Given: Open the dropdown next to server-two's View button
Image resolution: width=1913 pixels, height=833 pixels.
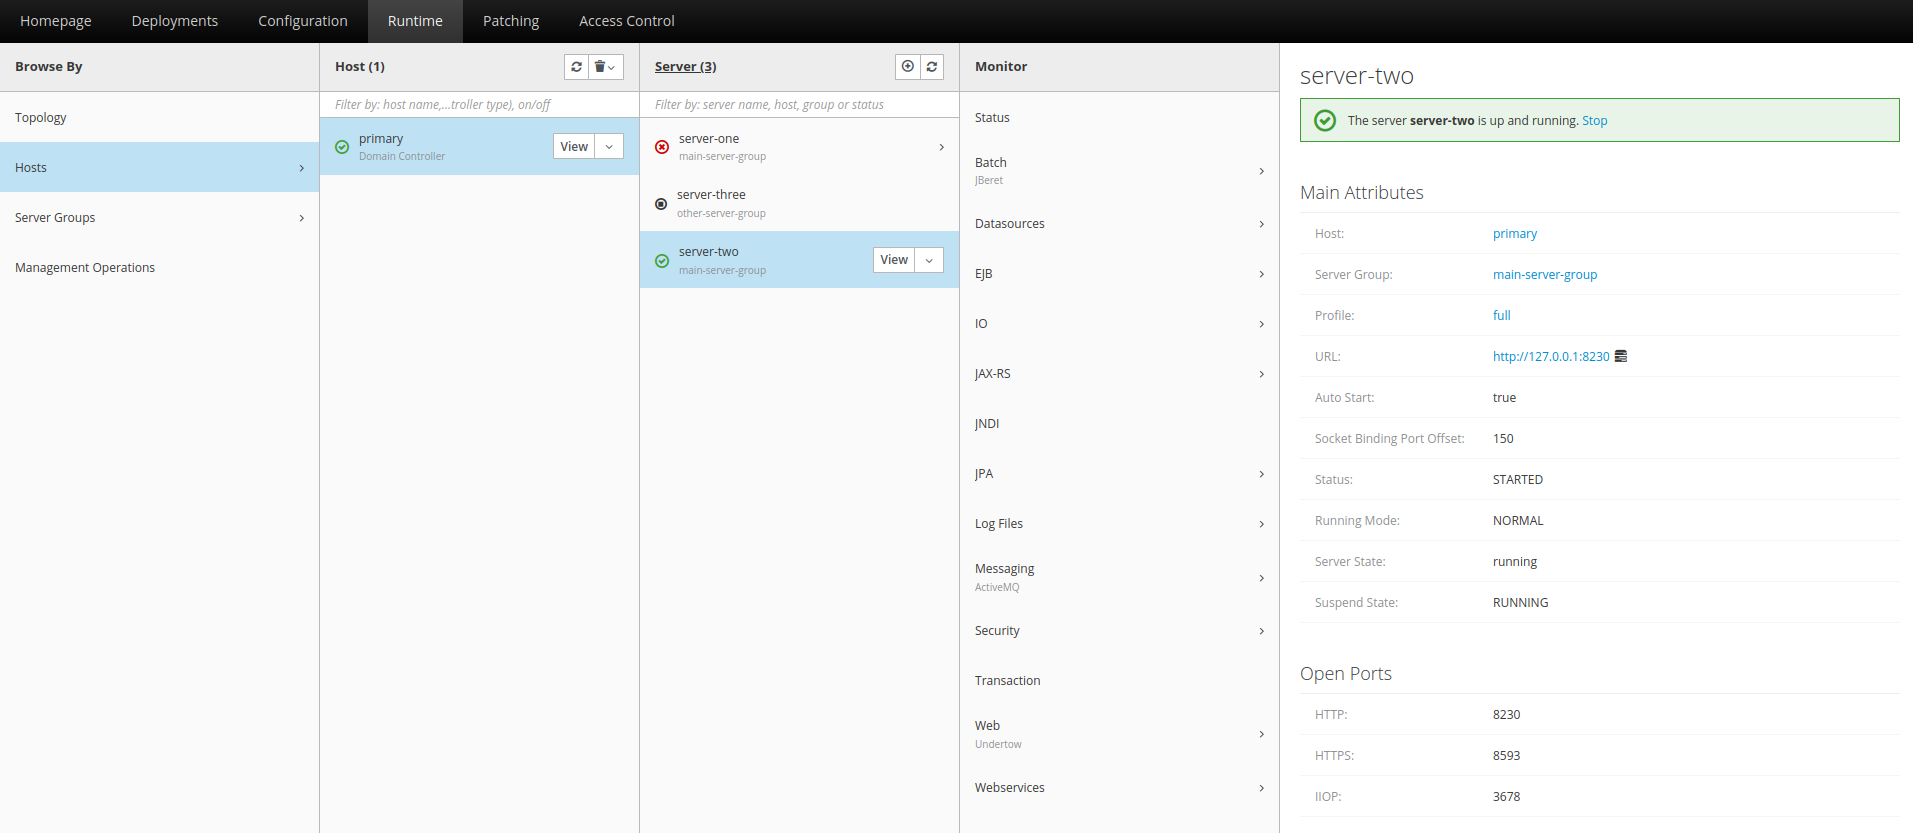Looking at the screenshot, I should point(929,260).
